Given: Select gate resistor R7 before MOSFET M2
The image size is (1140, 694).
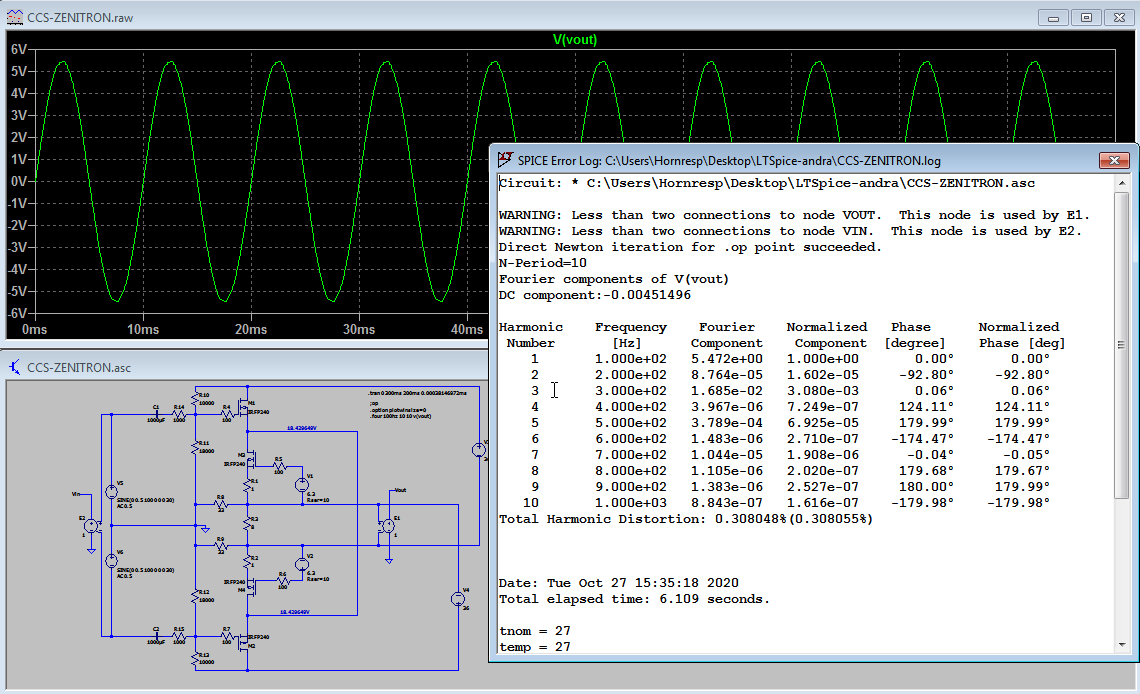Looking at the screenshot, I should pos(227,637).
